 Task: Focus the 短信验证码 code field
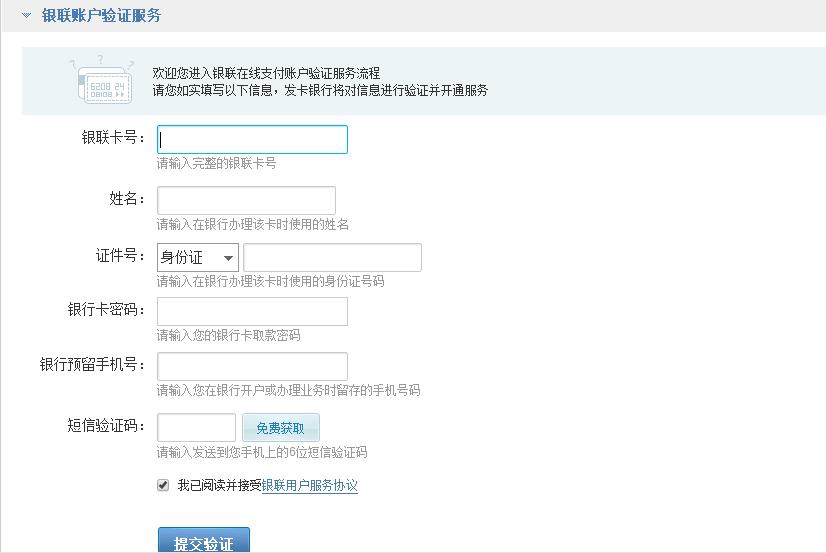point(196,428)
